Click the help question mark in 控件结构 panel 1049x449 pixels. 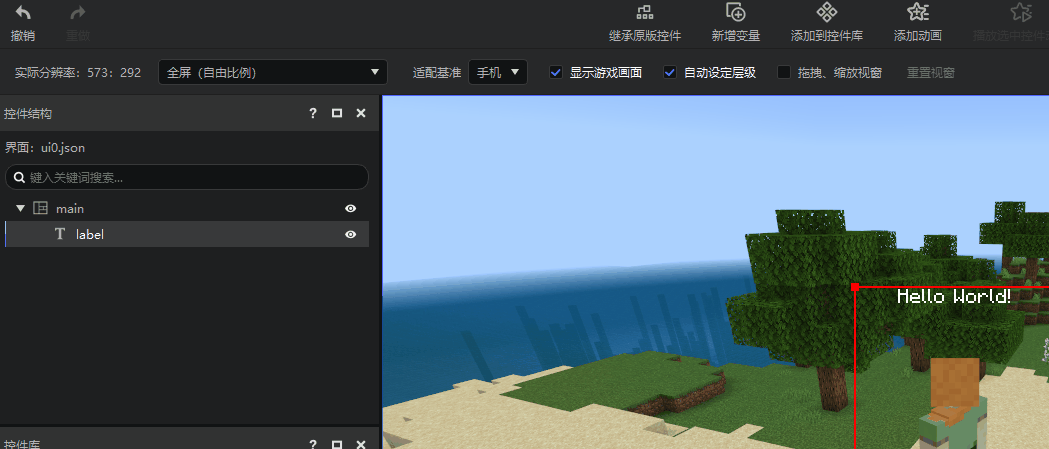click(312, 114)
